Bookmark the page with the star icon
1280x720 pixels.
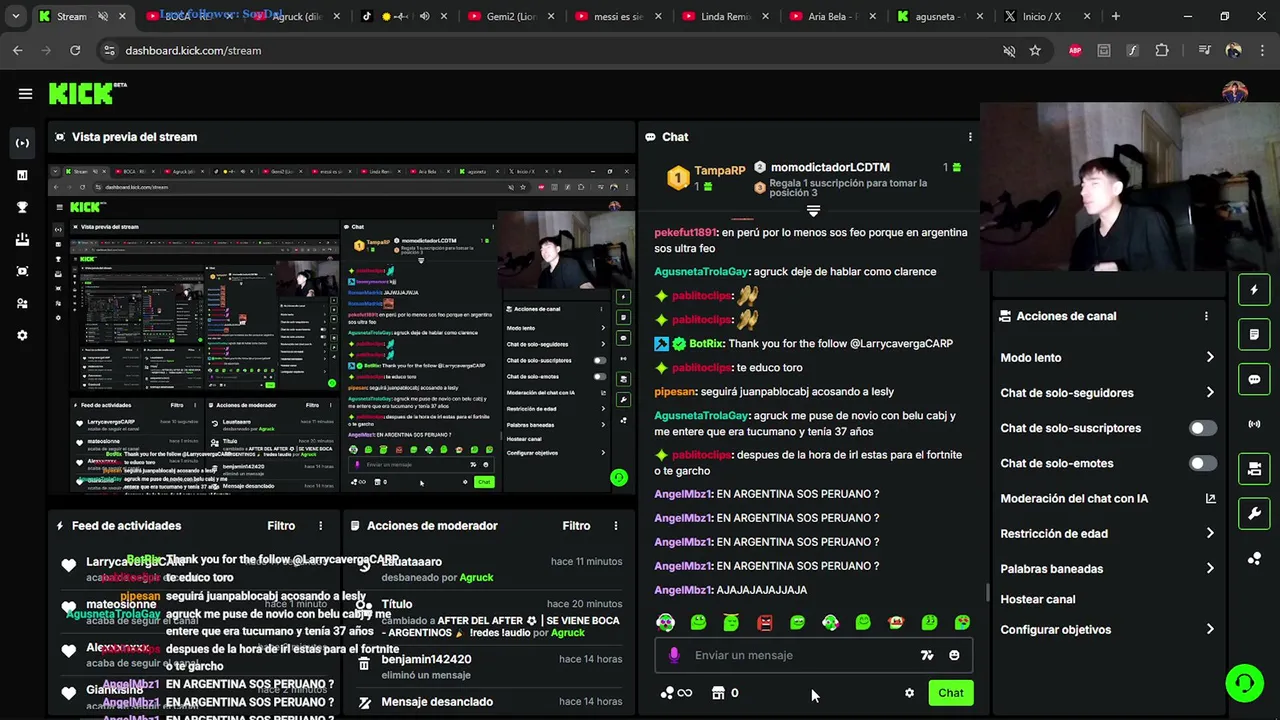pyautogui.click(x=1035, y=50)
